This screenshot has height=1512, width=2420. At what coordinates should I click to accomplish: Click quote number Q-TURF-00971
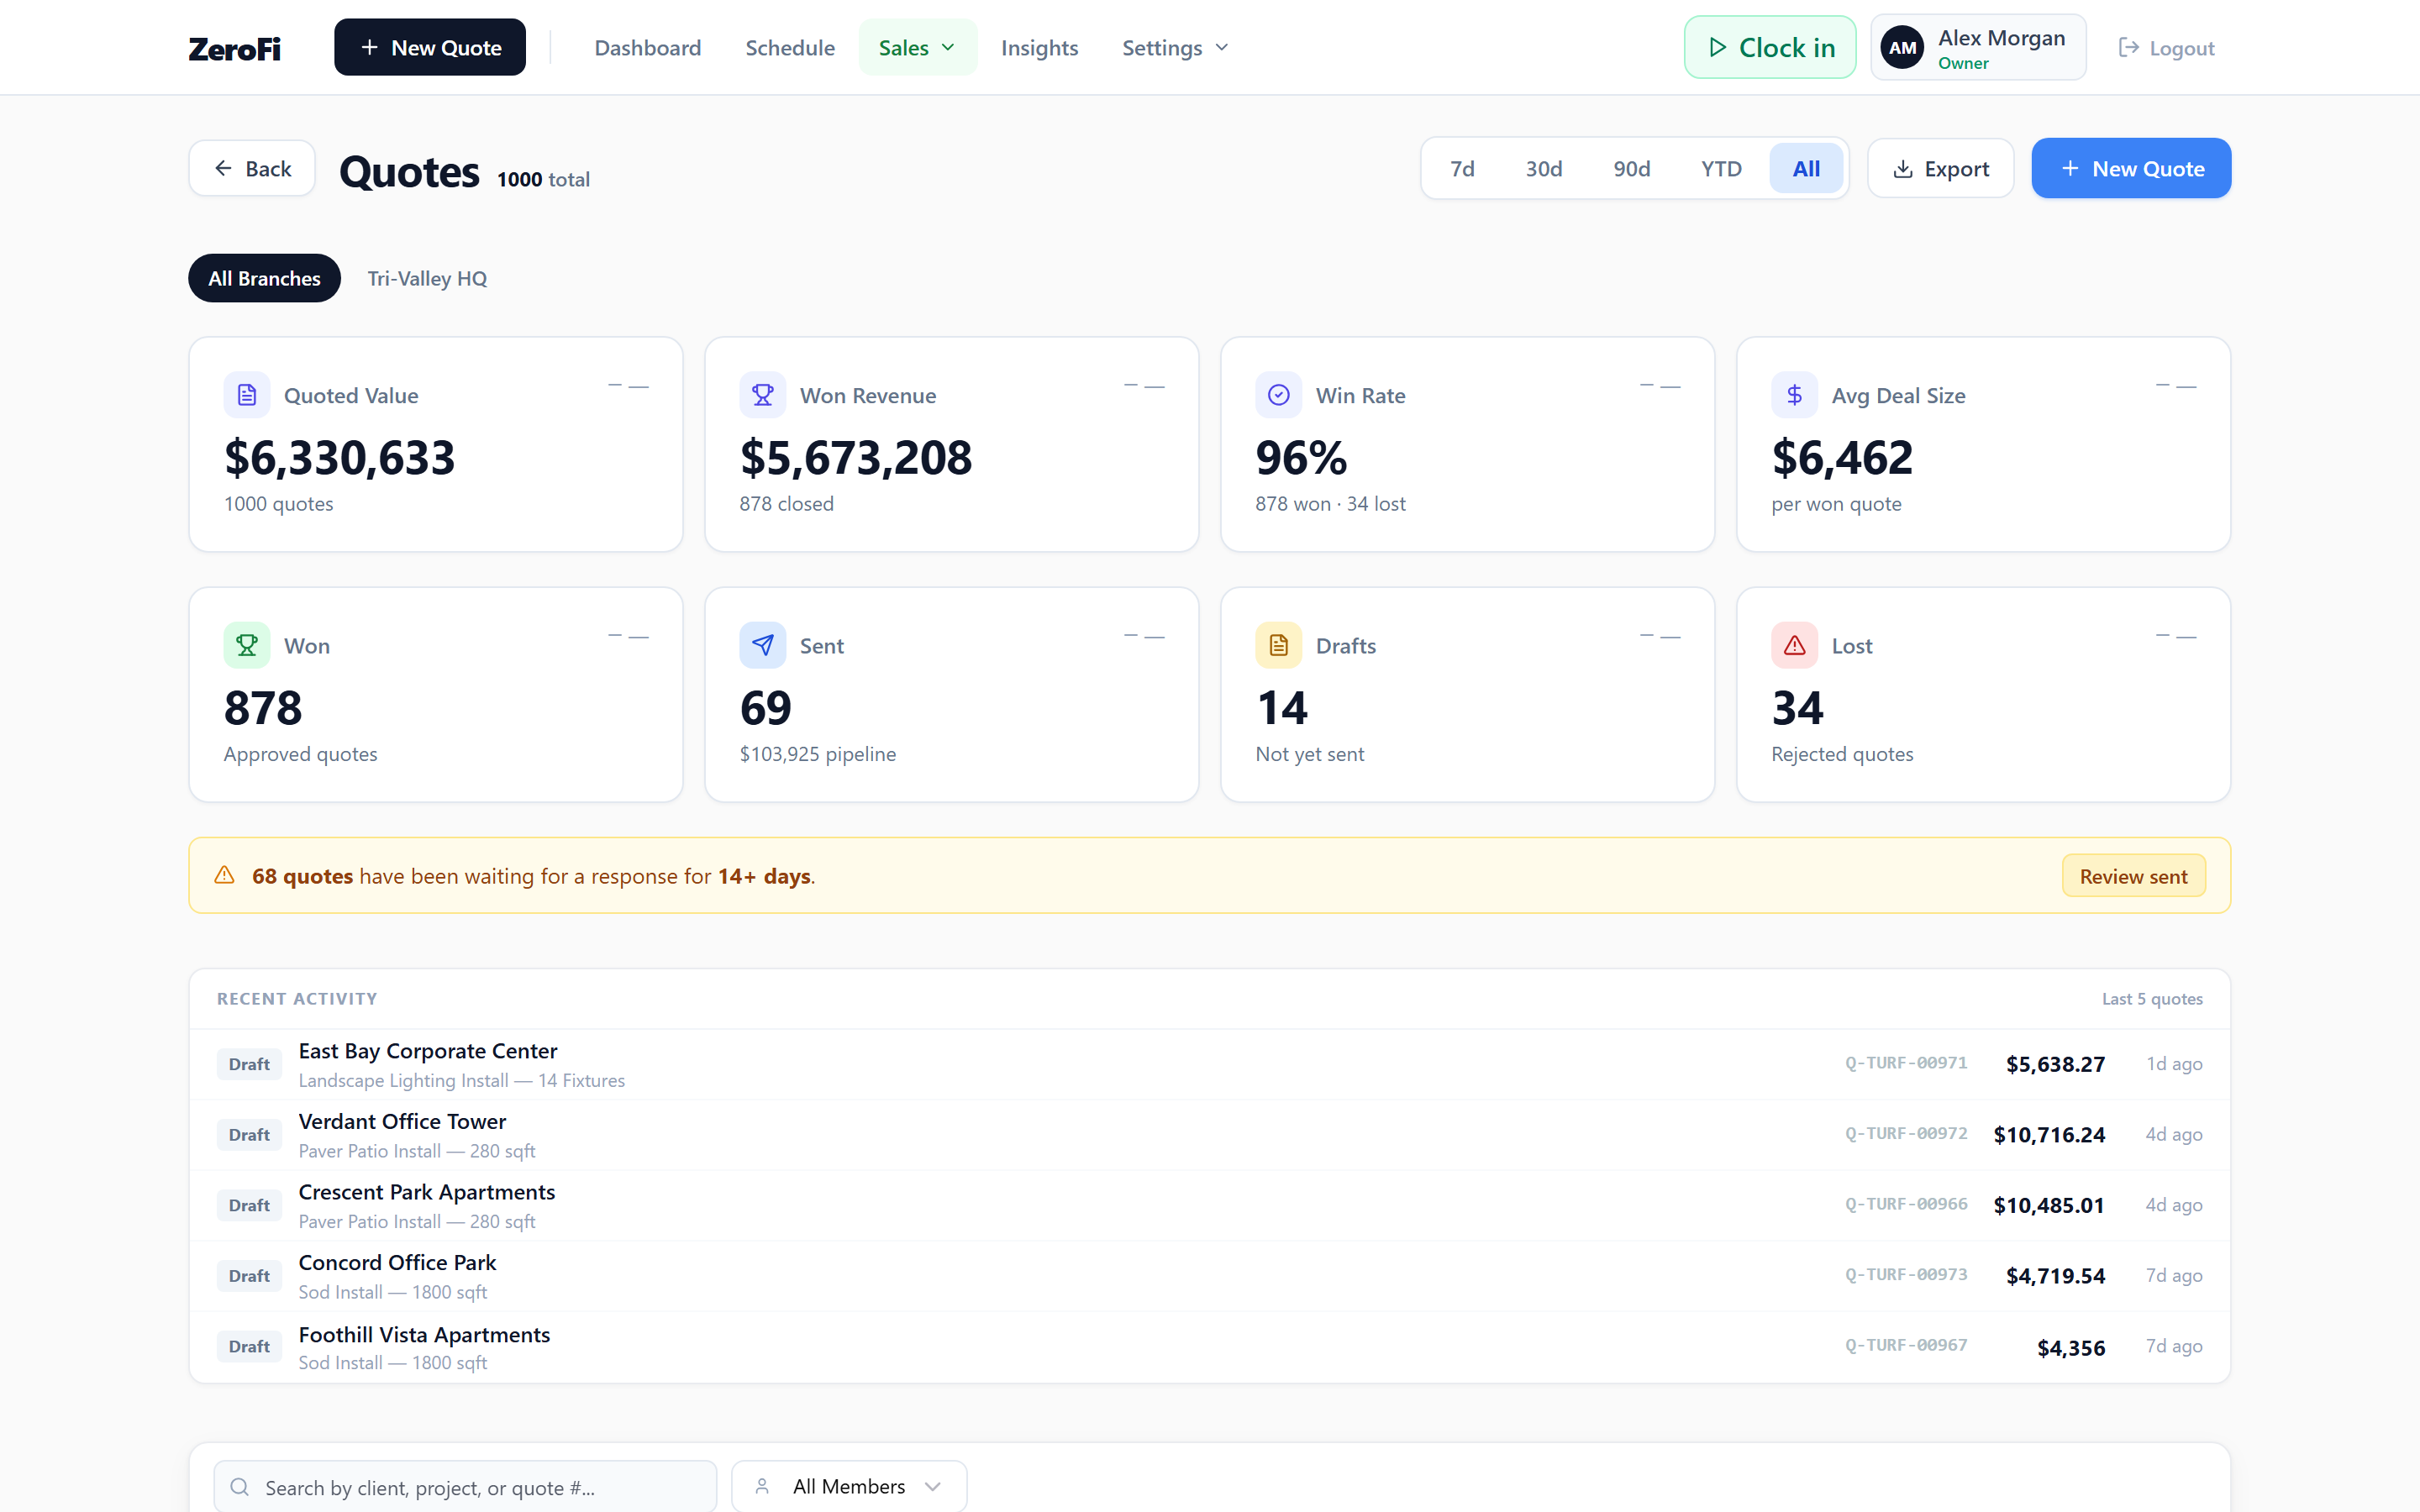pyautogui.click(x=1906, y=1063)
